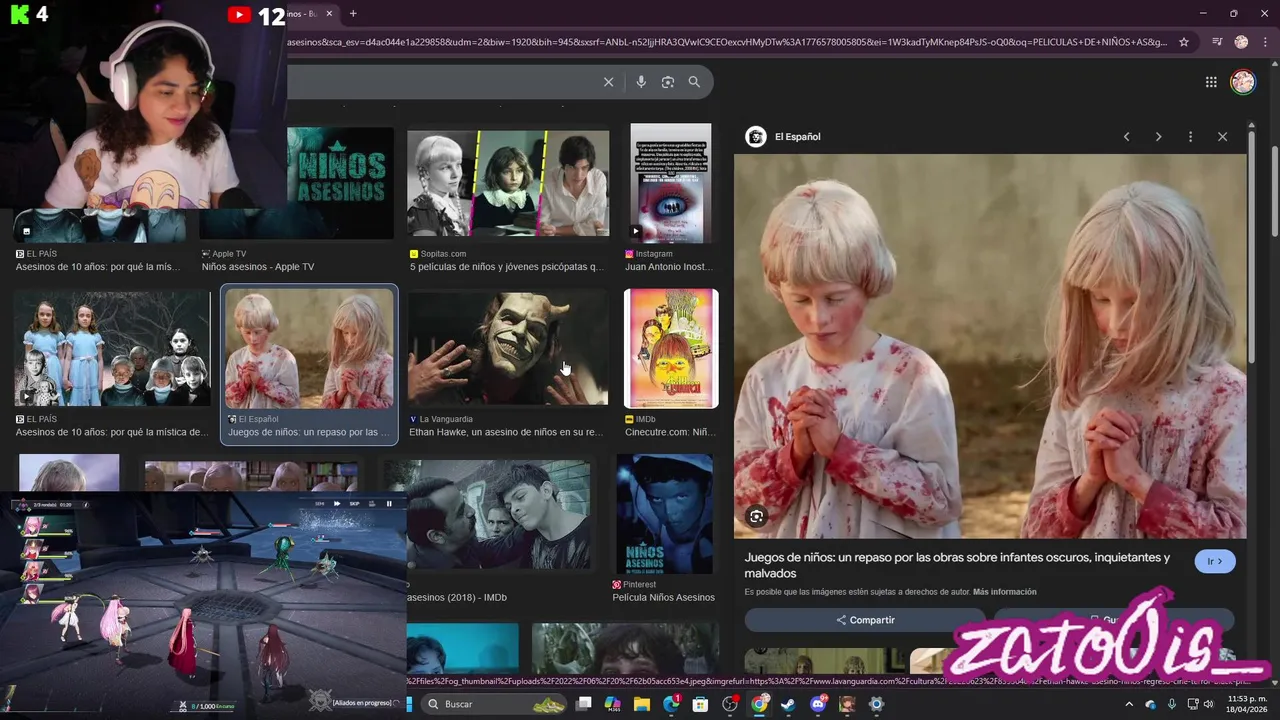Open Settings gear from the taskbar
The image size is (1280, 720).
tap(876, 704)
